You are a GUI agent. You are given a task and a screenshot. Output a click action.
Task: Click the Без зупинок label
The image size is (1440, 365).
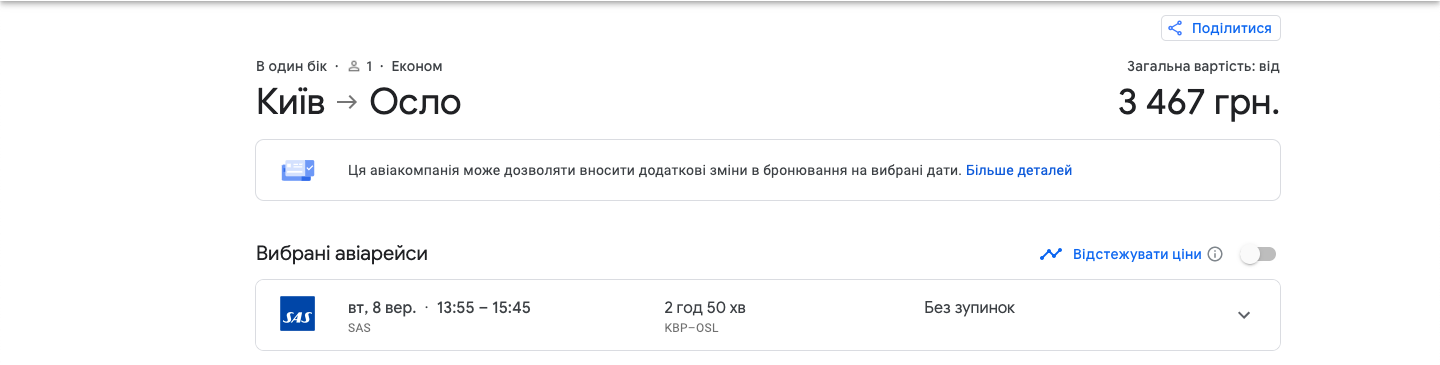(969, 307)
